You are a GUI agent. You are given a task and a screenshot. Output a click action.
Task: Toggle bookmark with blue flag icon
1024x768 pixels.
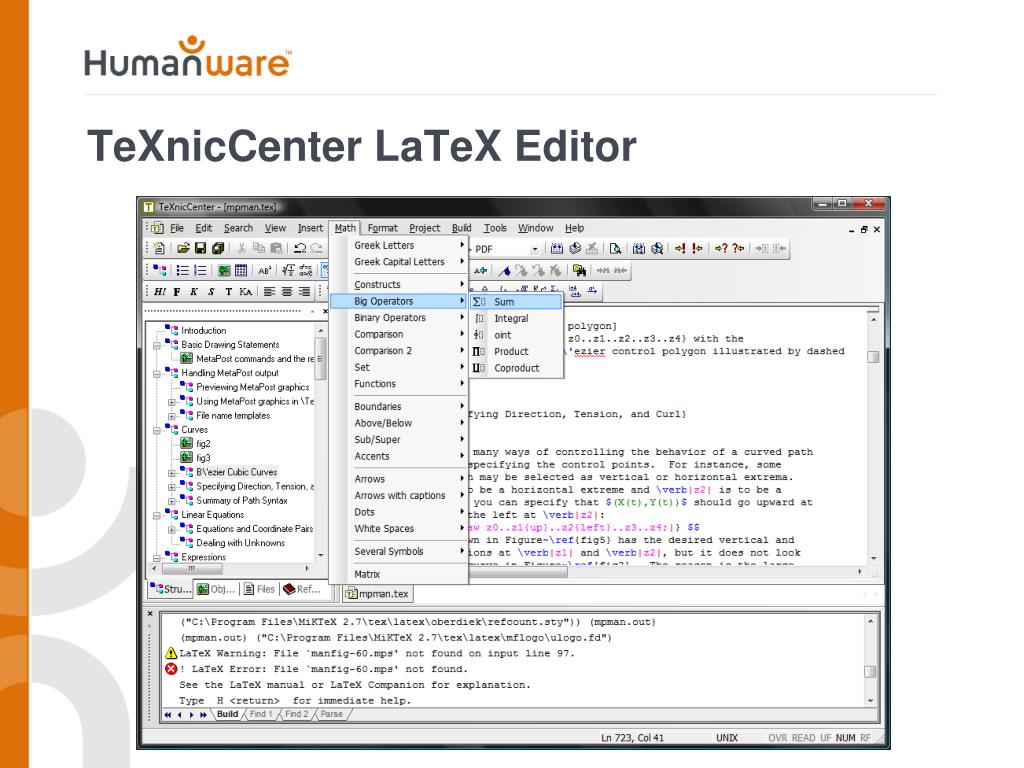(x=504, y=270)
